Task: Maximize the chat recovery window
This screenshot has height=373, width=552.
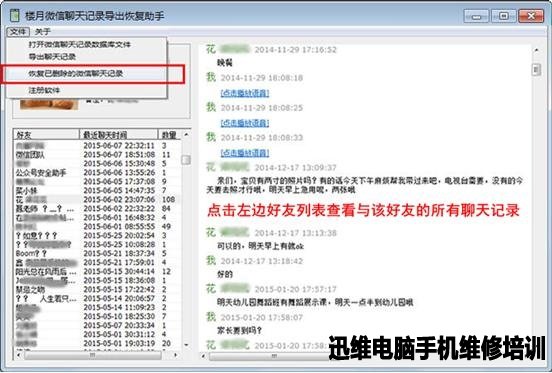Action: click(503, 16)
